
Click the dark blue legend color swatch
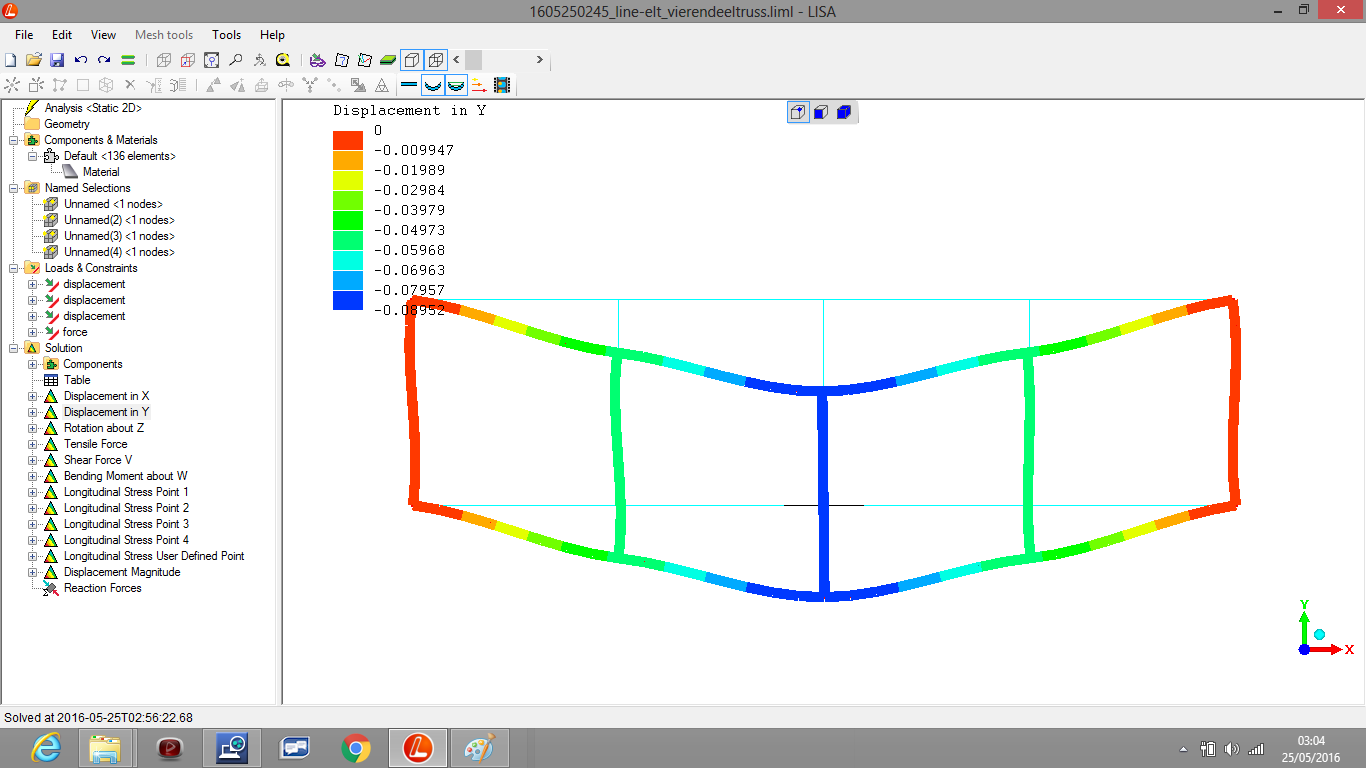348,300
